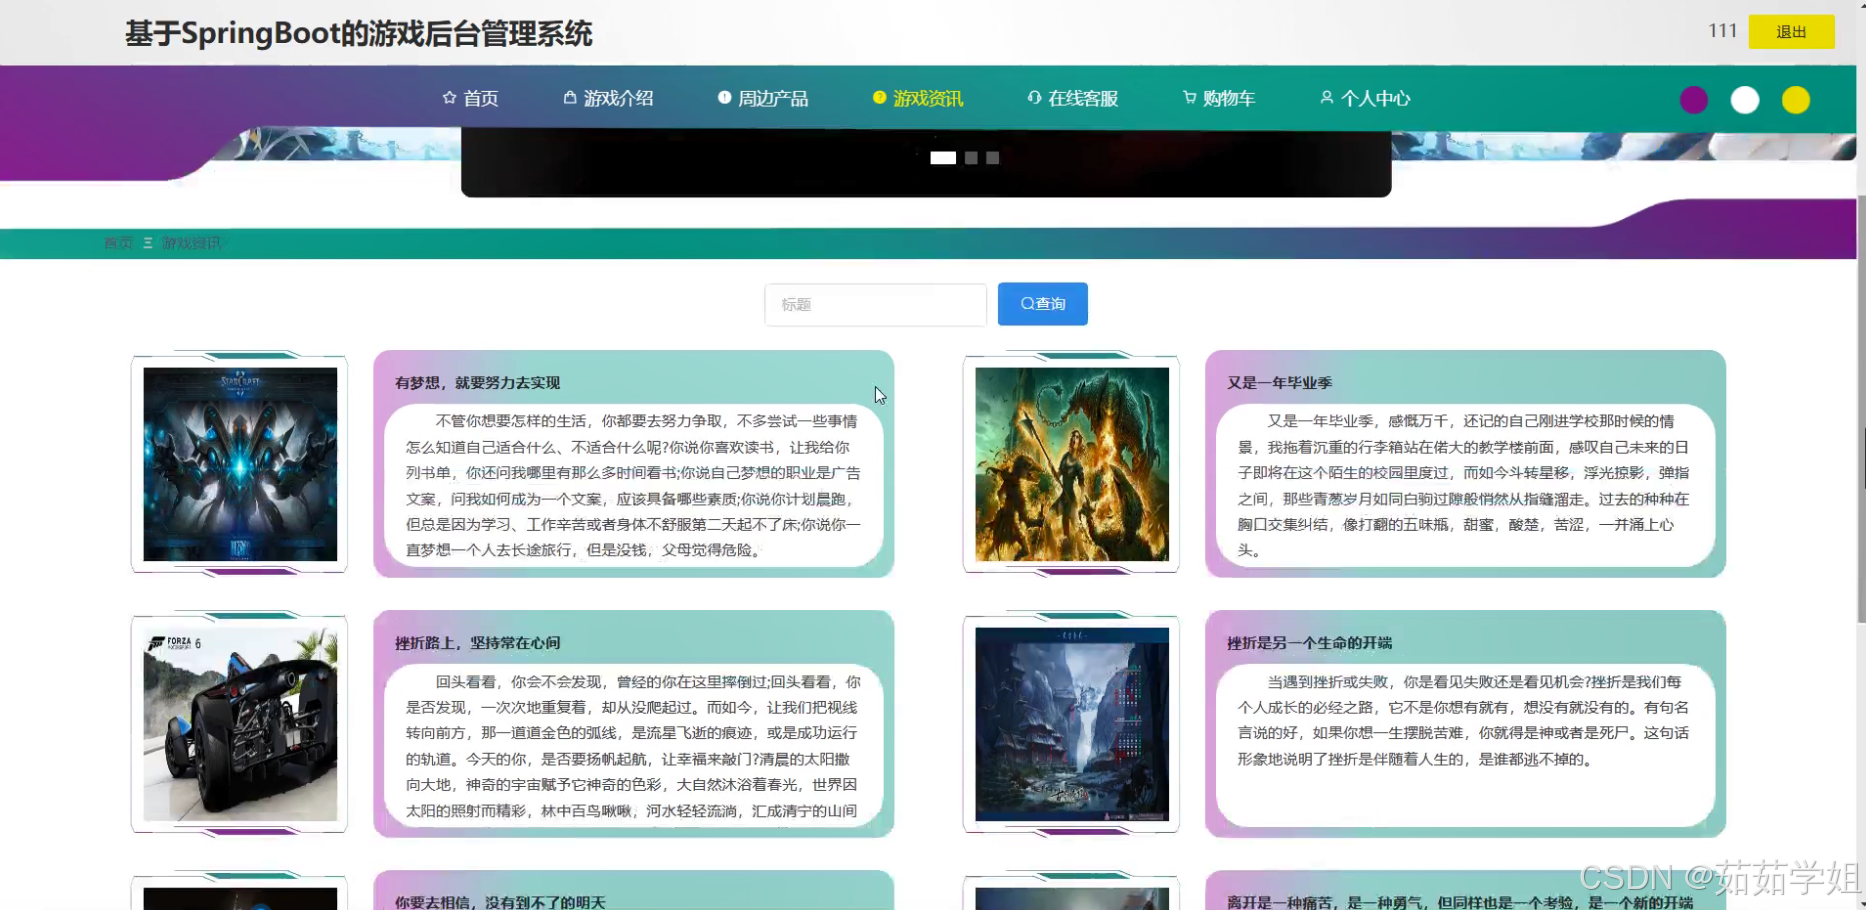This screenshot has height=910, width=1866.
Task: Click the star icon beside 首页
Action: (449, 98)
